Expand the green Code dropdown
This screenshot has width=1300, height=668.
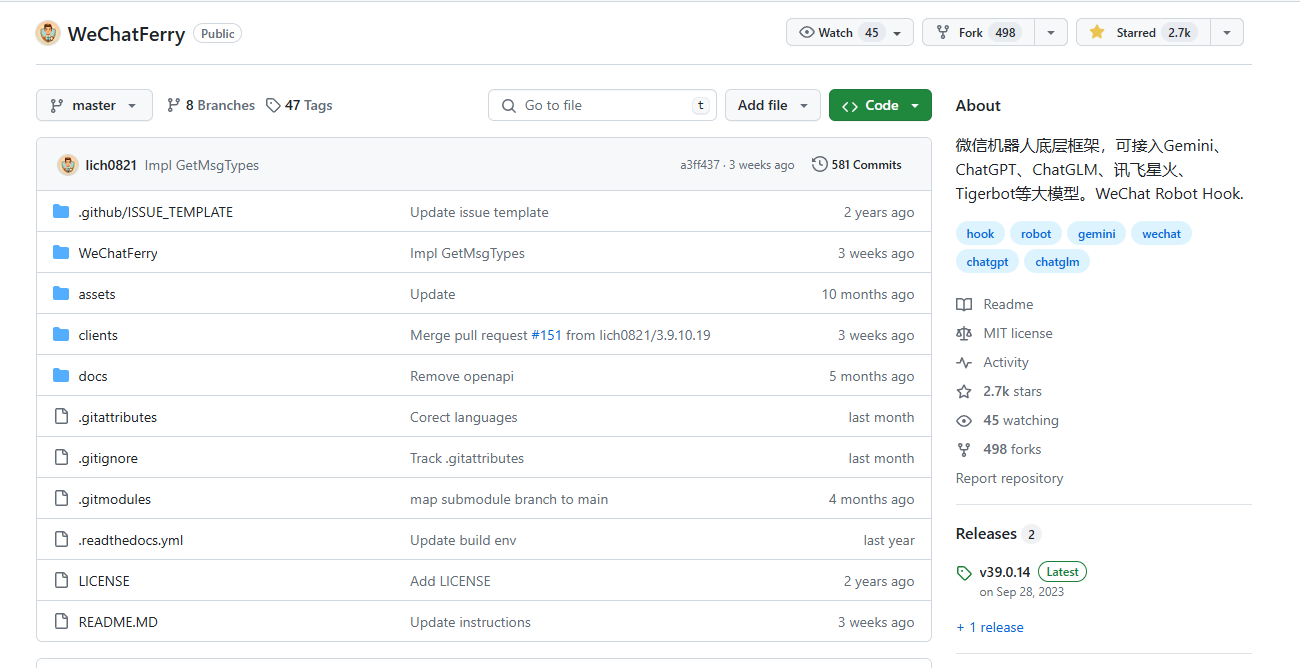[x=880, y=105]
